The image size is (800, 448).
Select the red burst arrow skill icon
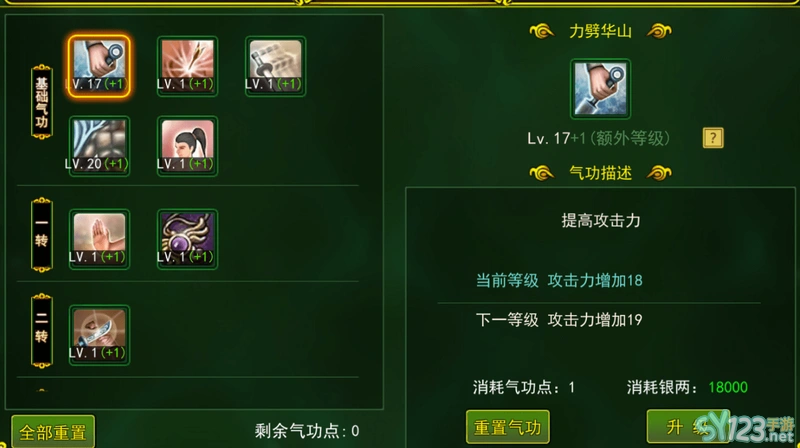[187, 66]
